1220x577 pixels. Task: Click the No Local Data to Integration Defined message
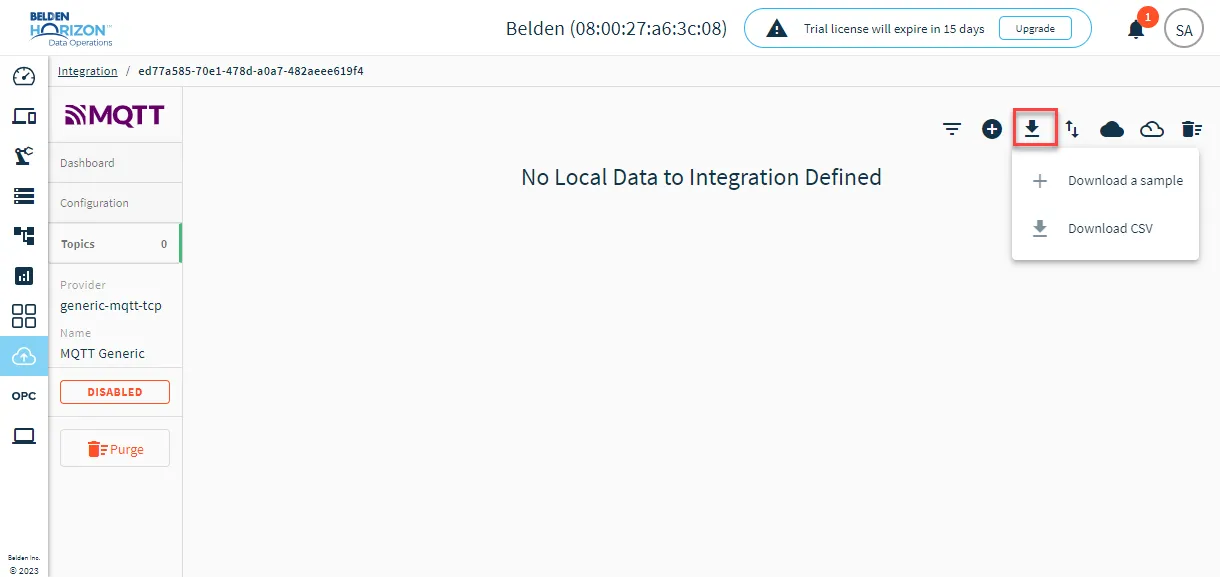[x=701, y=178]
